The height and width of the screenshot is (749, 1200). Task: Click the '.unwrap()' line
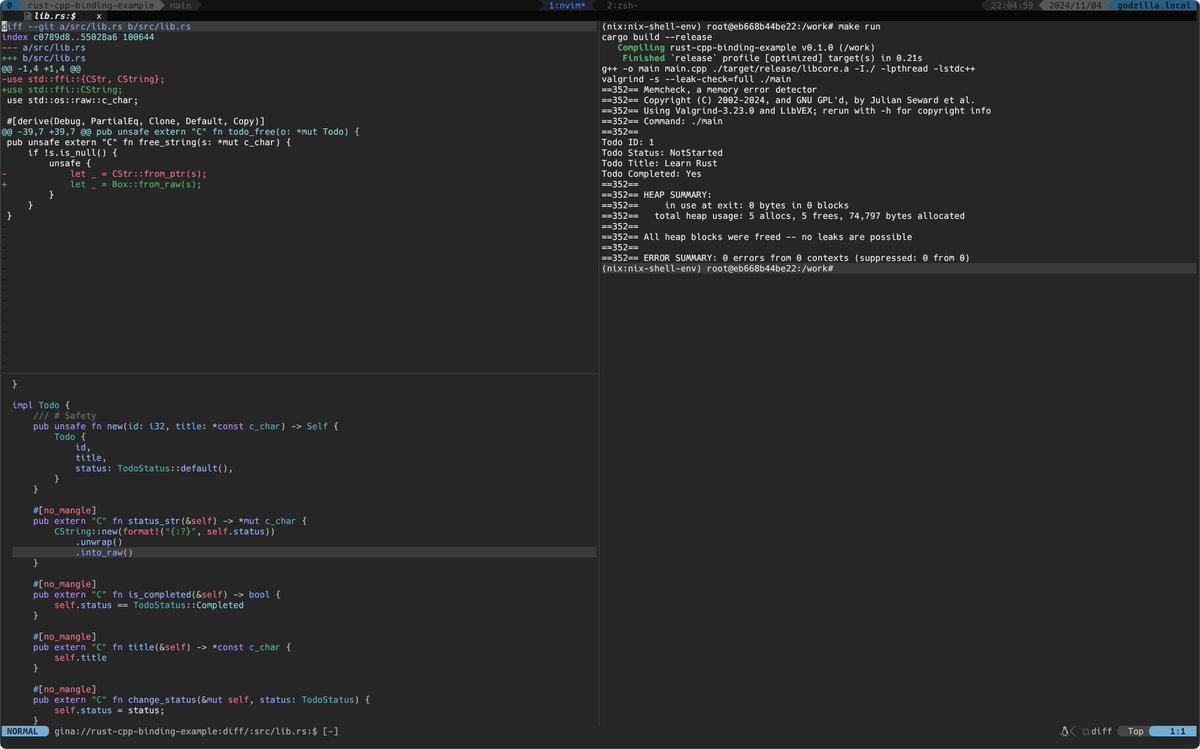click(99, 541)
